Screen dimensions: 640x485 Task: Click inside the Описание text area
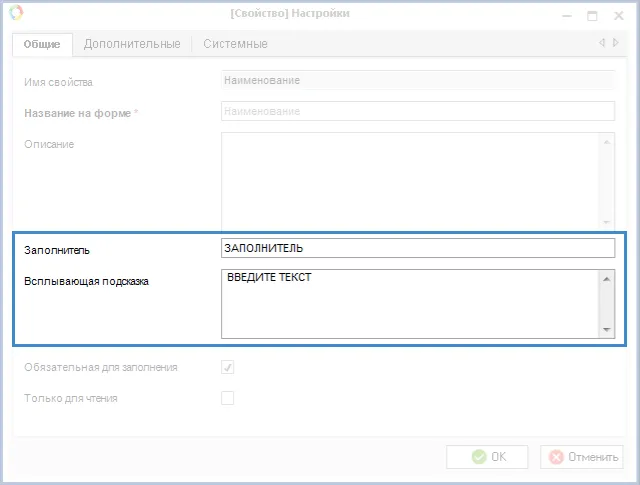coord(410,181)
